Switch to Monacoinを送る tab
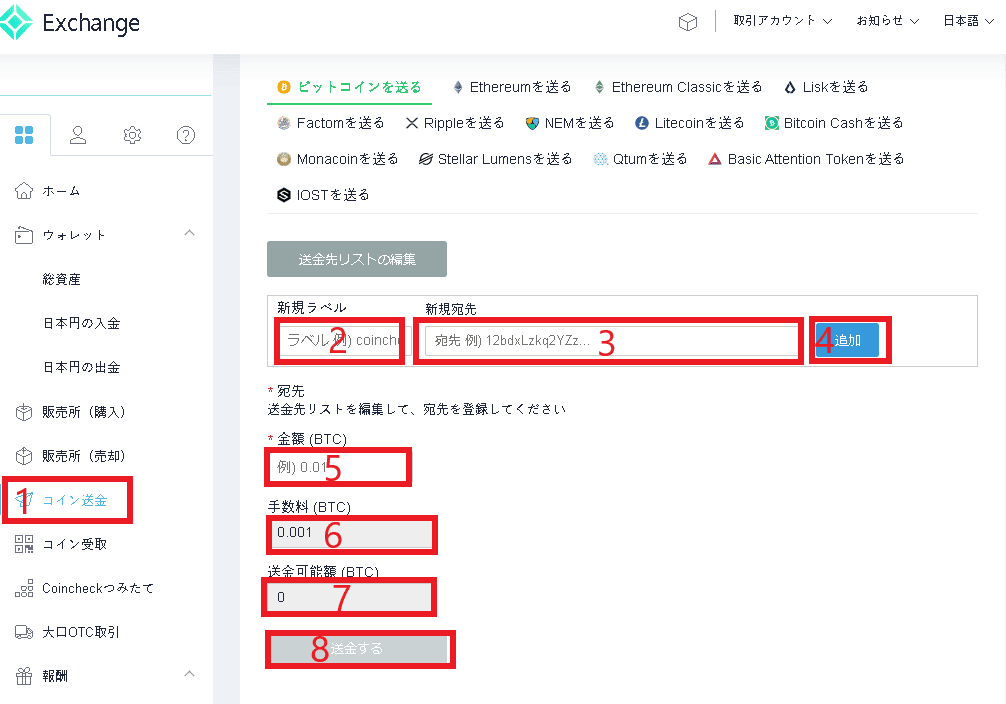The image size is (1006, 704). pos(337,159)
